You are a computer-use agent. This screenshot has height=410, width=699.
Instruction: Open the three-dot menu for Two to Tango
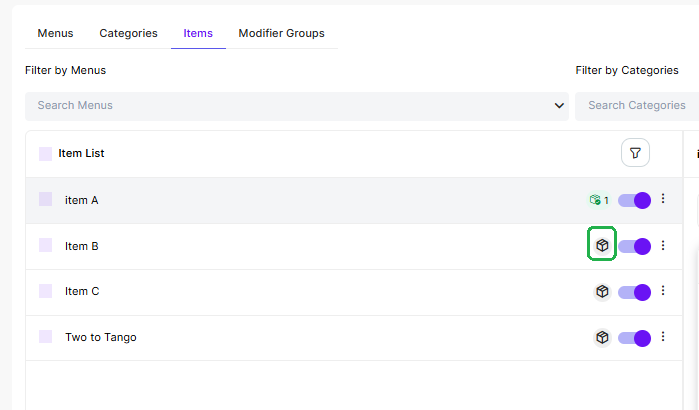pyautogui.click(x=662, y=337)
